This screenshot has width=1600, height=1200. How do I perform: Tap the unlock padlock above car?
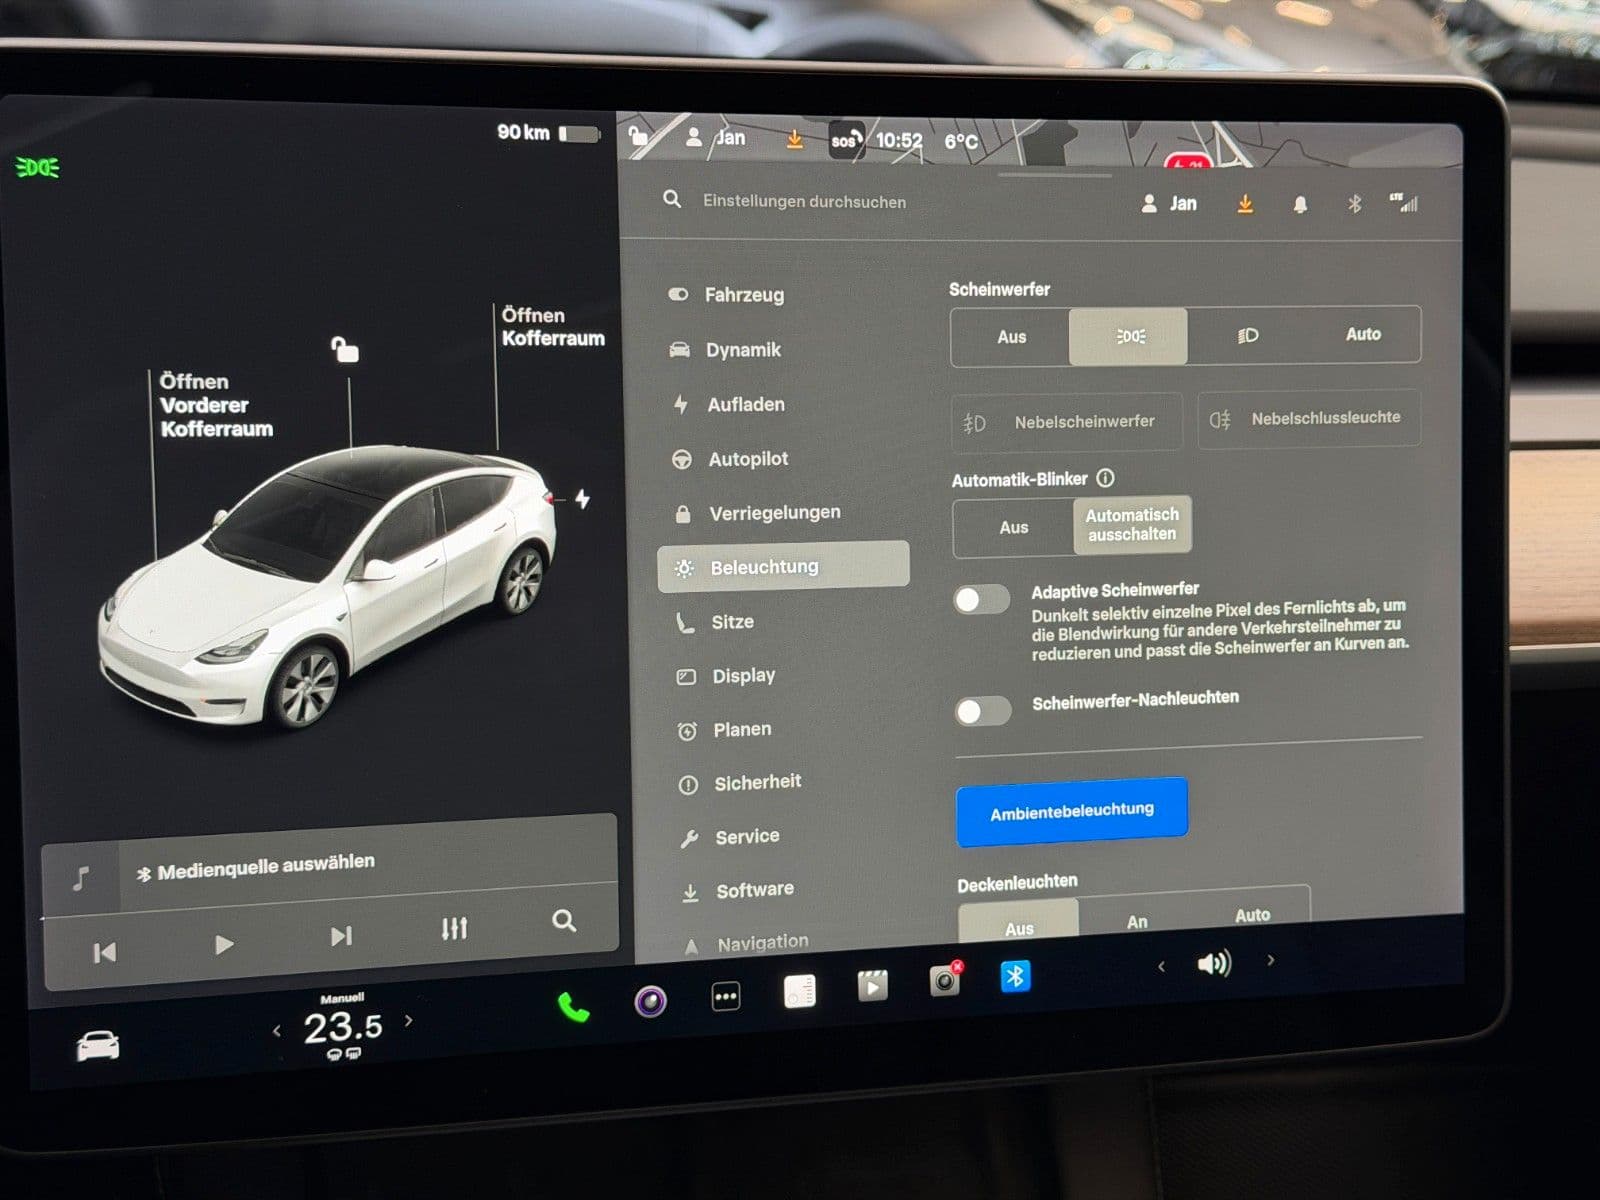click(x=345, y=350)
